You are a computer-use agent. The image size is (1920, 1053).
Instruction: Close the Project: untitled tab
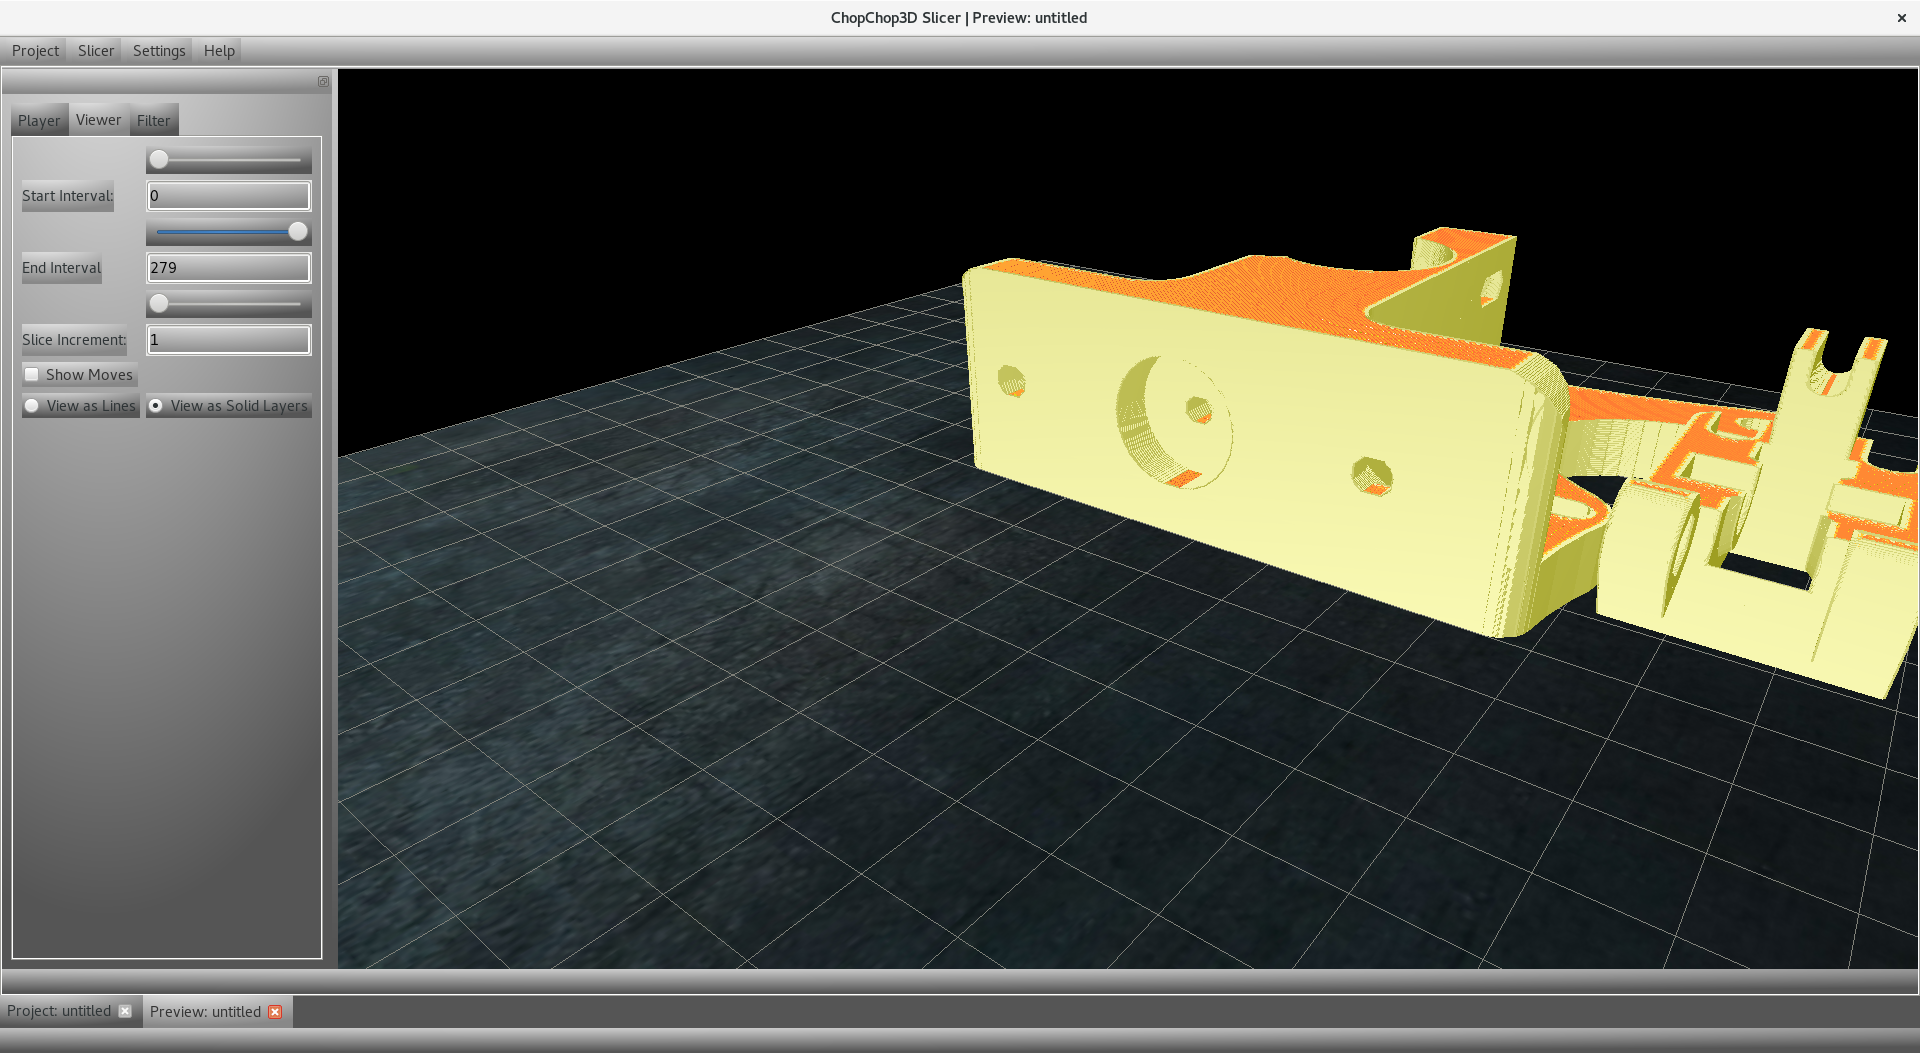coord(125,1011)
